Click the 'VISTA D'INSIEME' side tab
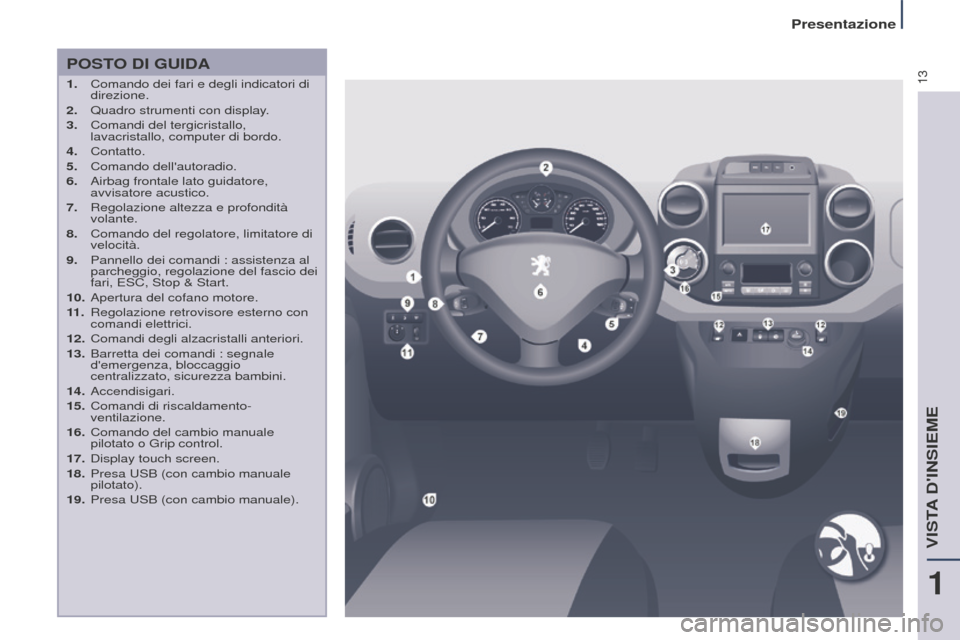The width and height of the screenshot is (960, 640). (x=932, y=477)
